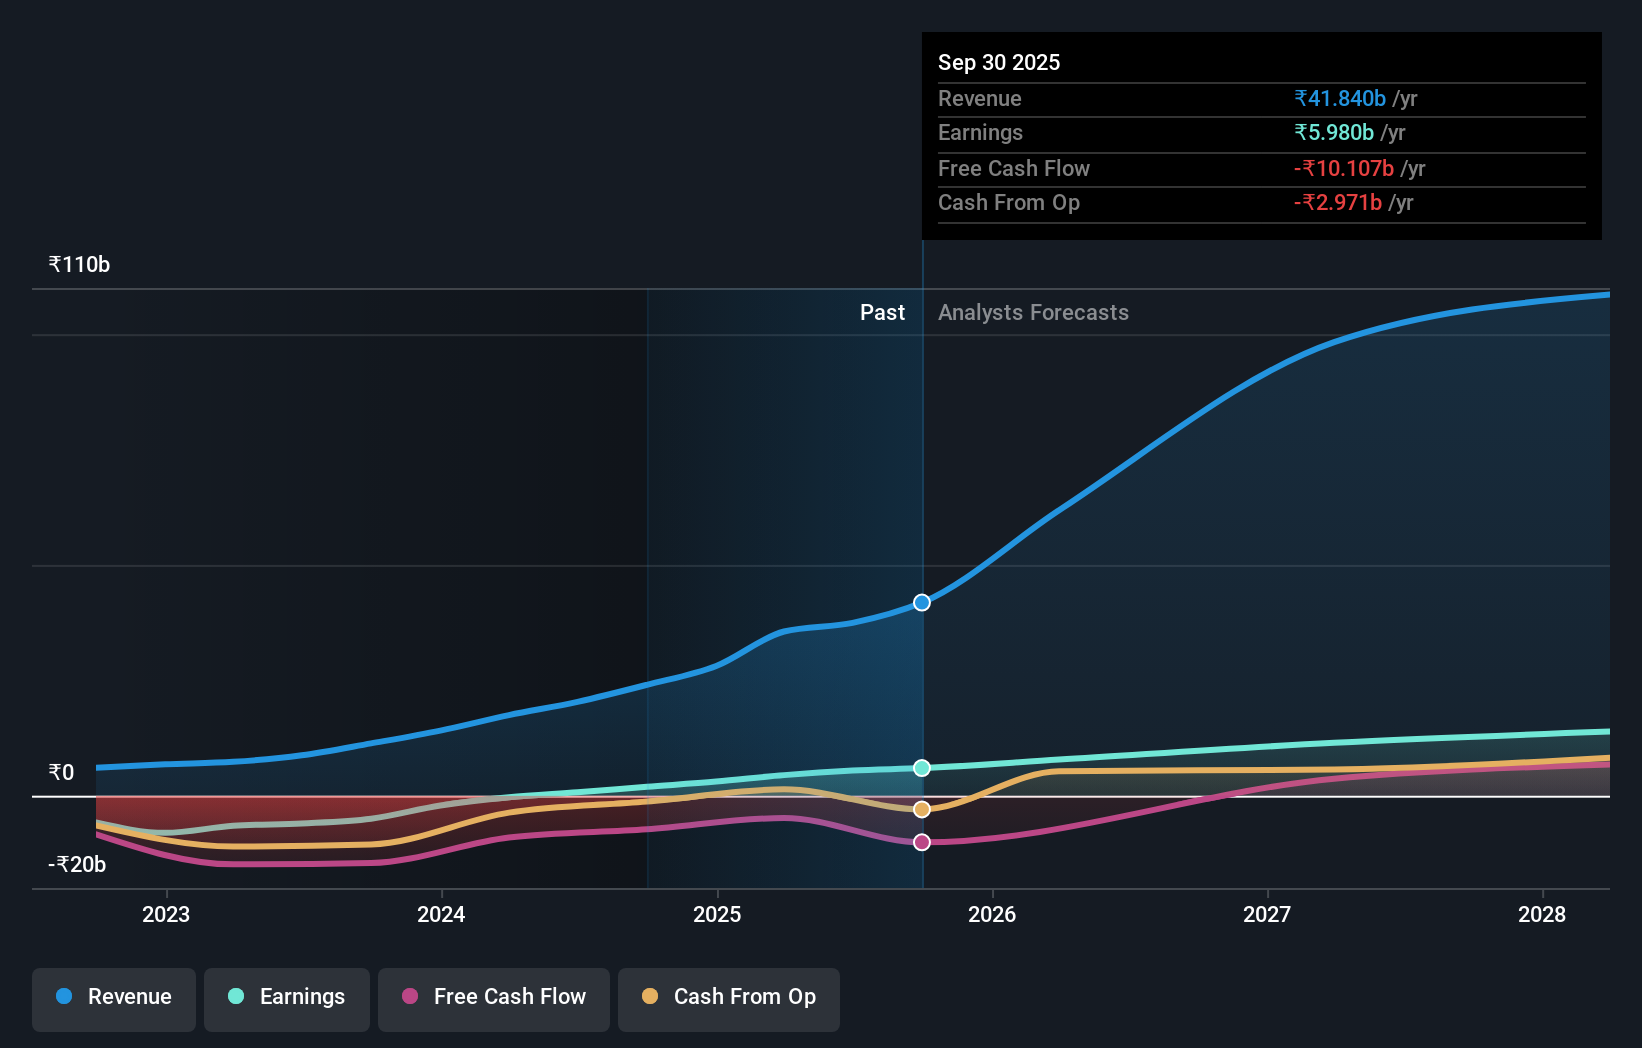The width and height of the screenshot is (1642, 1048).
Task: Select the Revenue data point marker on divider
Action: 921,602
